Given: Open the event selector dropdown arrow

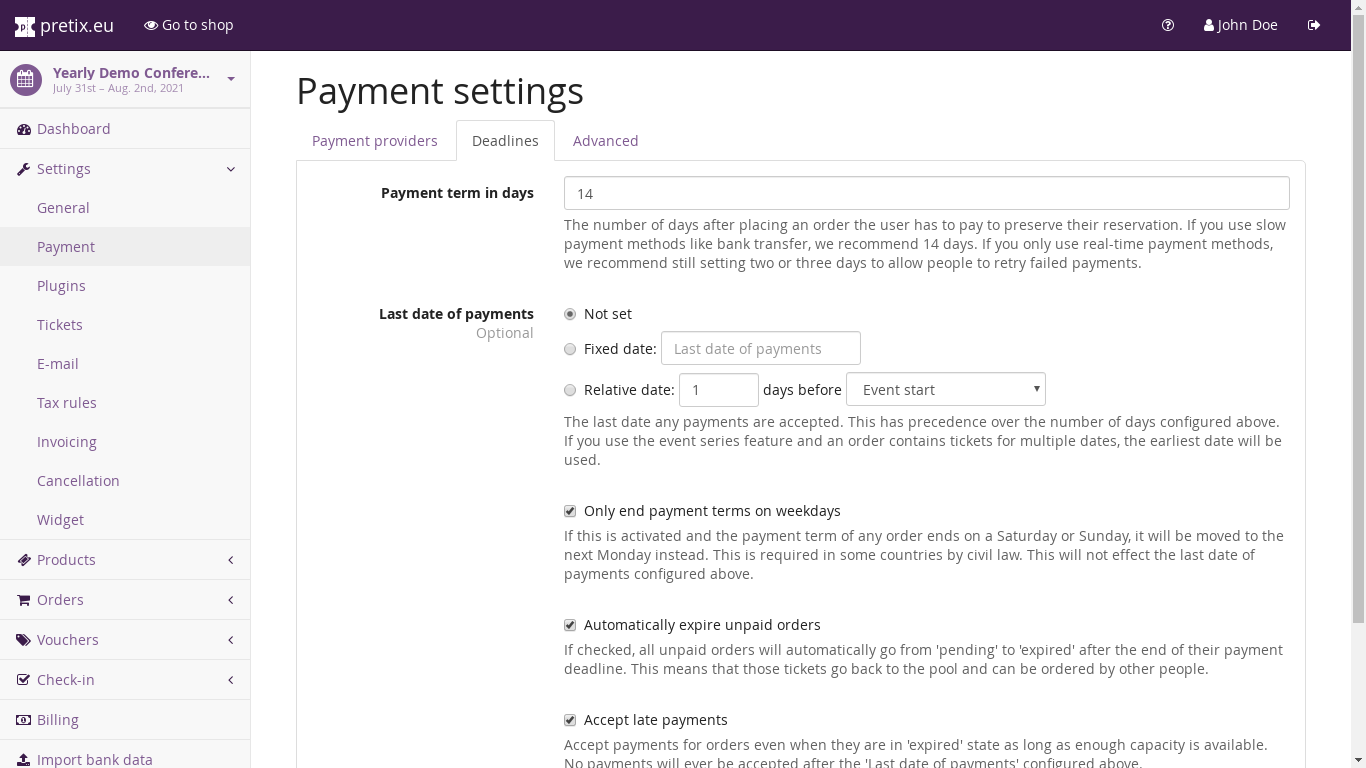Looking at the screenshot, I should click(231, 79).
